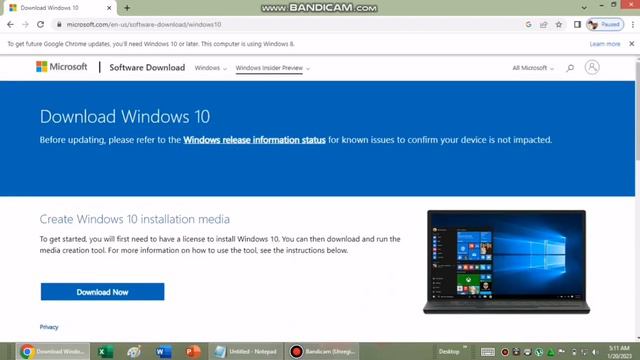
Task: Click the green triangle tray icon
Action: tap(551, 352)
